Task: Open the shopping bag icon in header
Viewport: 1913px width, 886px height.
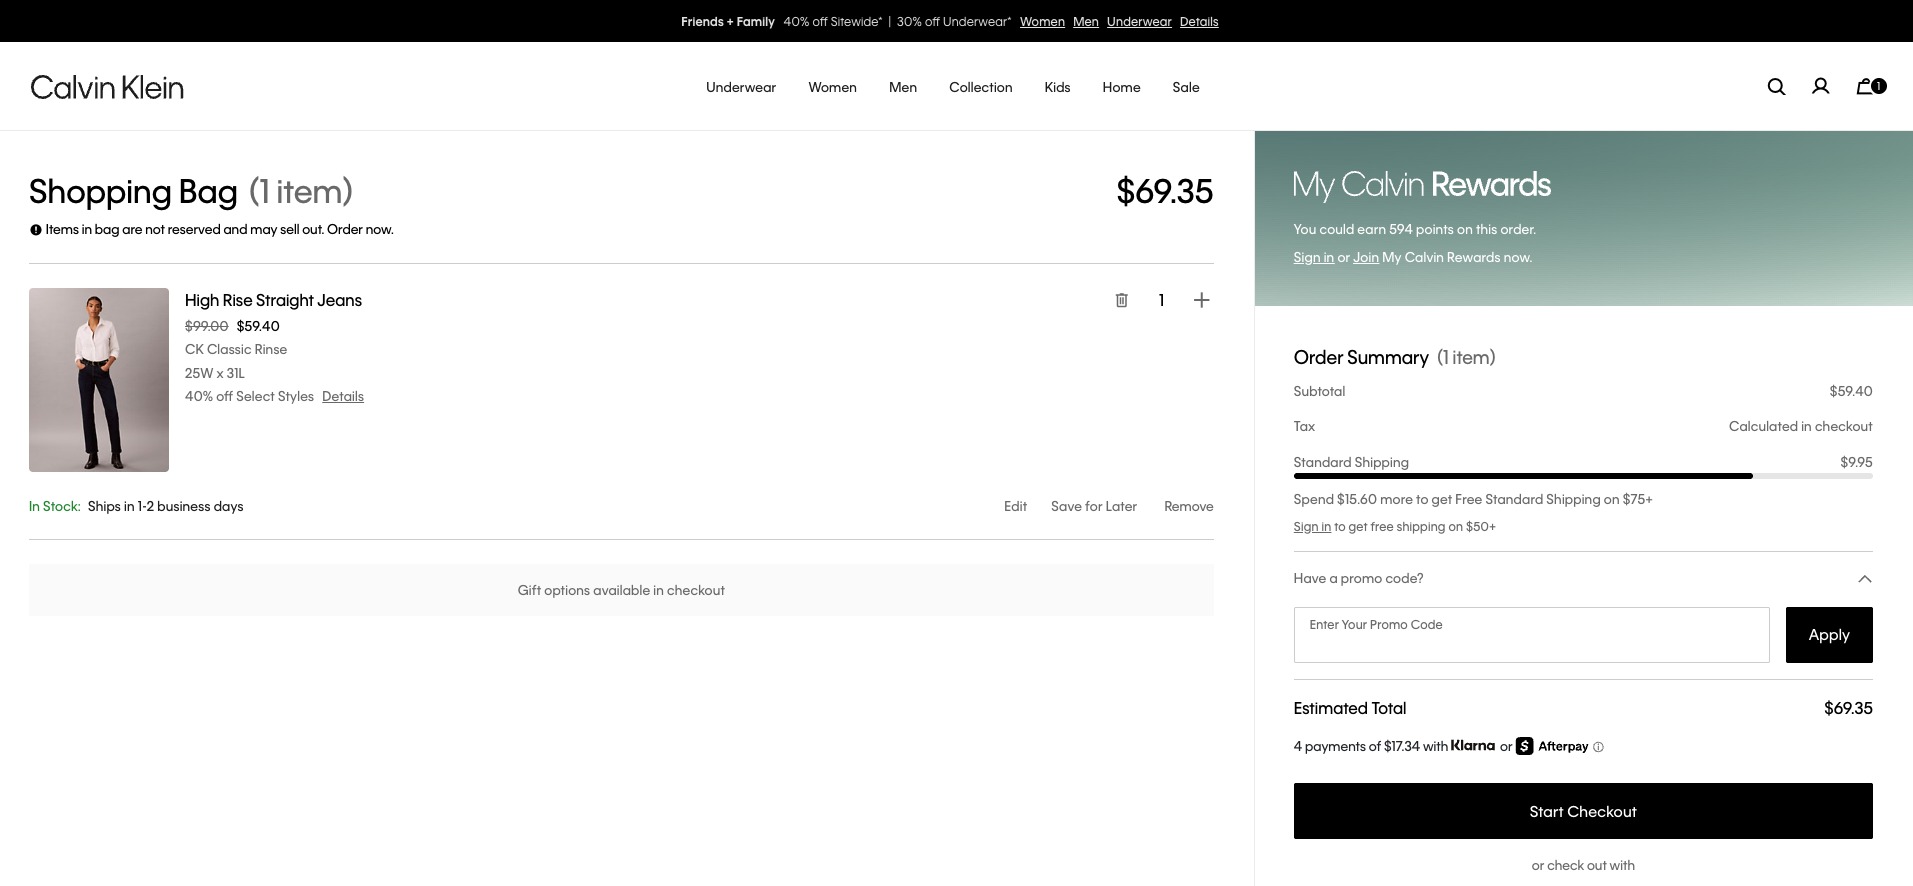Action: [1870, 86]
